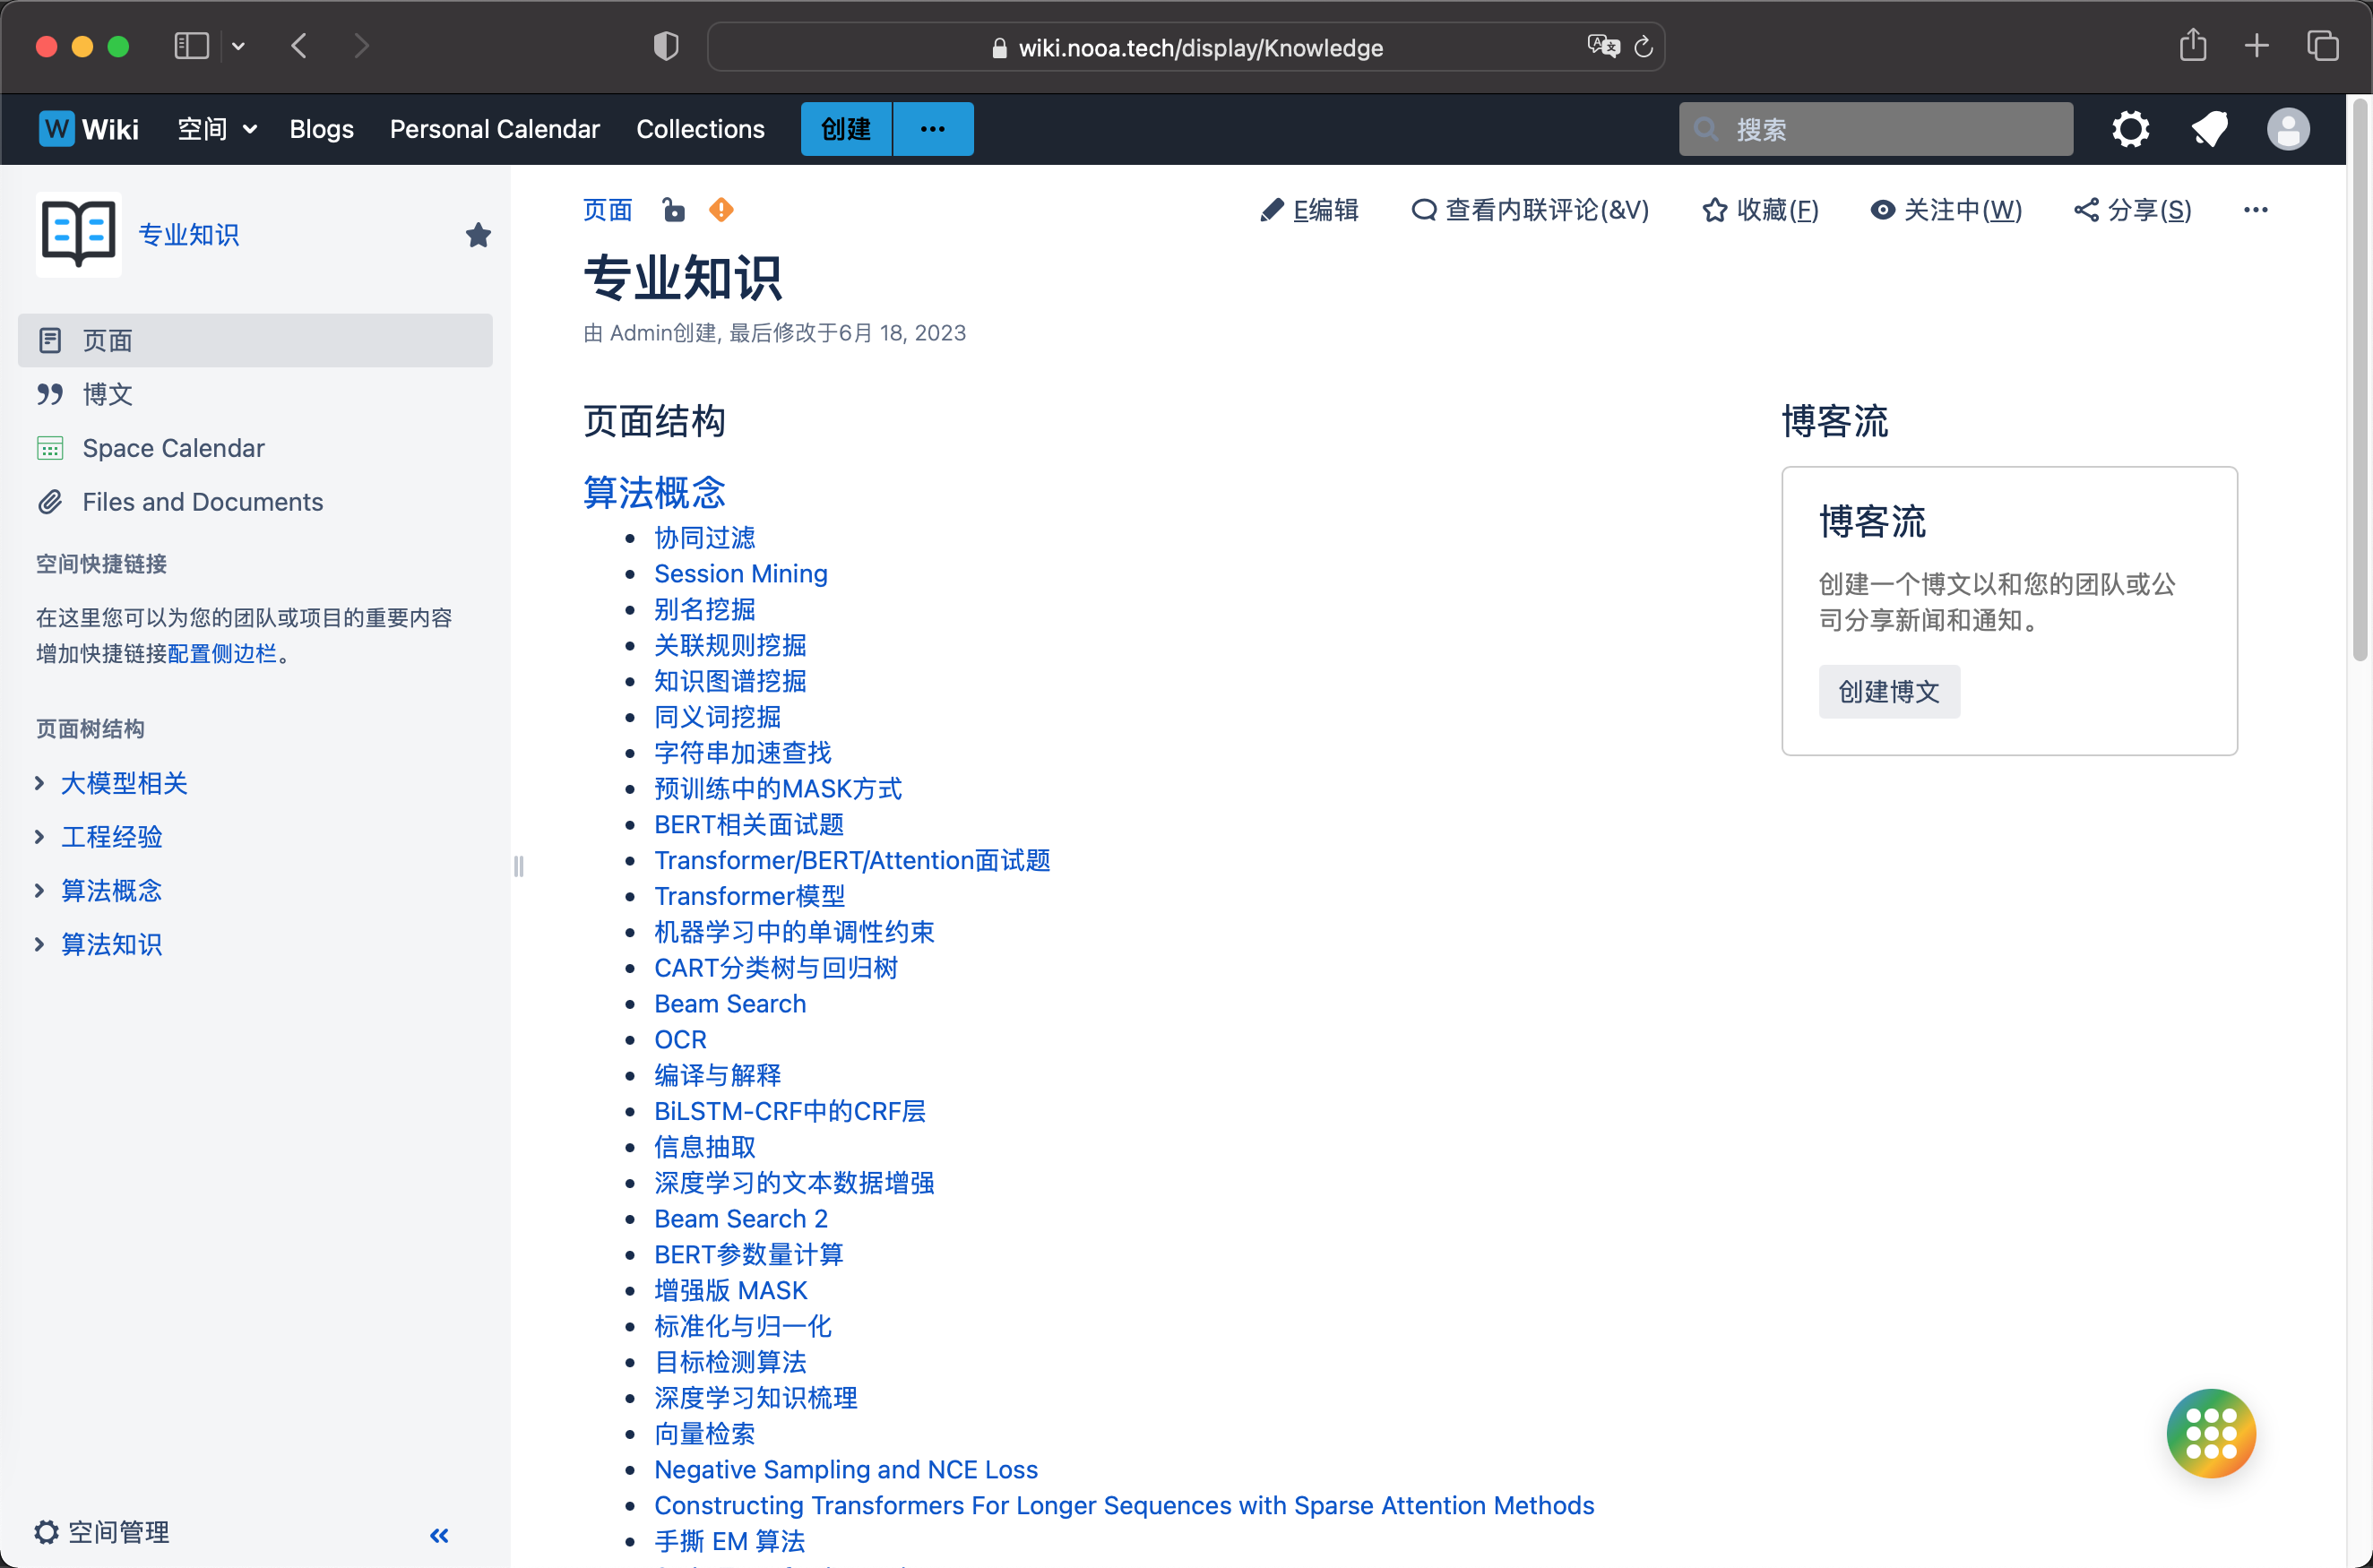The image size is (2373, 1568).
Task: Open the 空间 dropdown in top navigation
Action: (x=217, y=129)
